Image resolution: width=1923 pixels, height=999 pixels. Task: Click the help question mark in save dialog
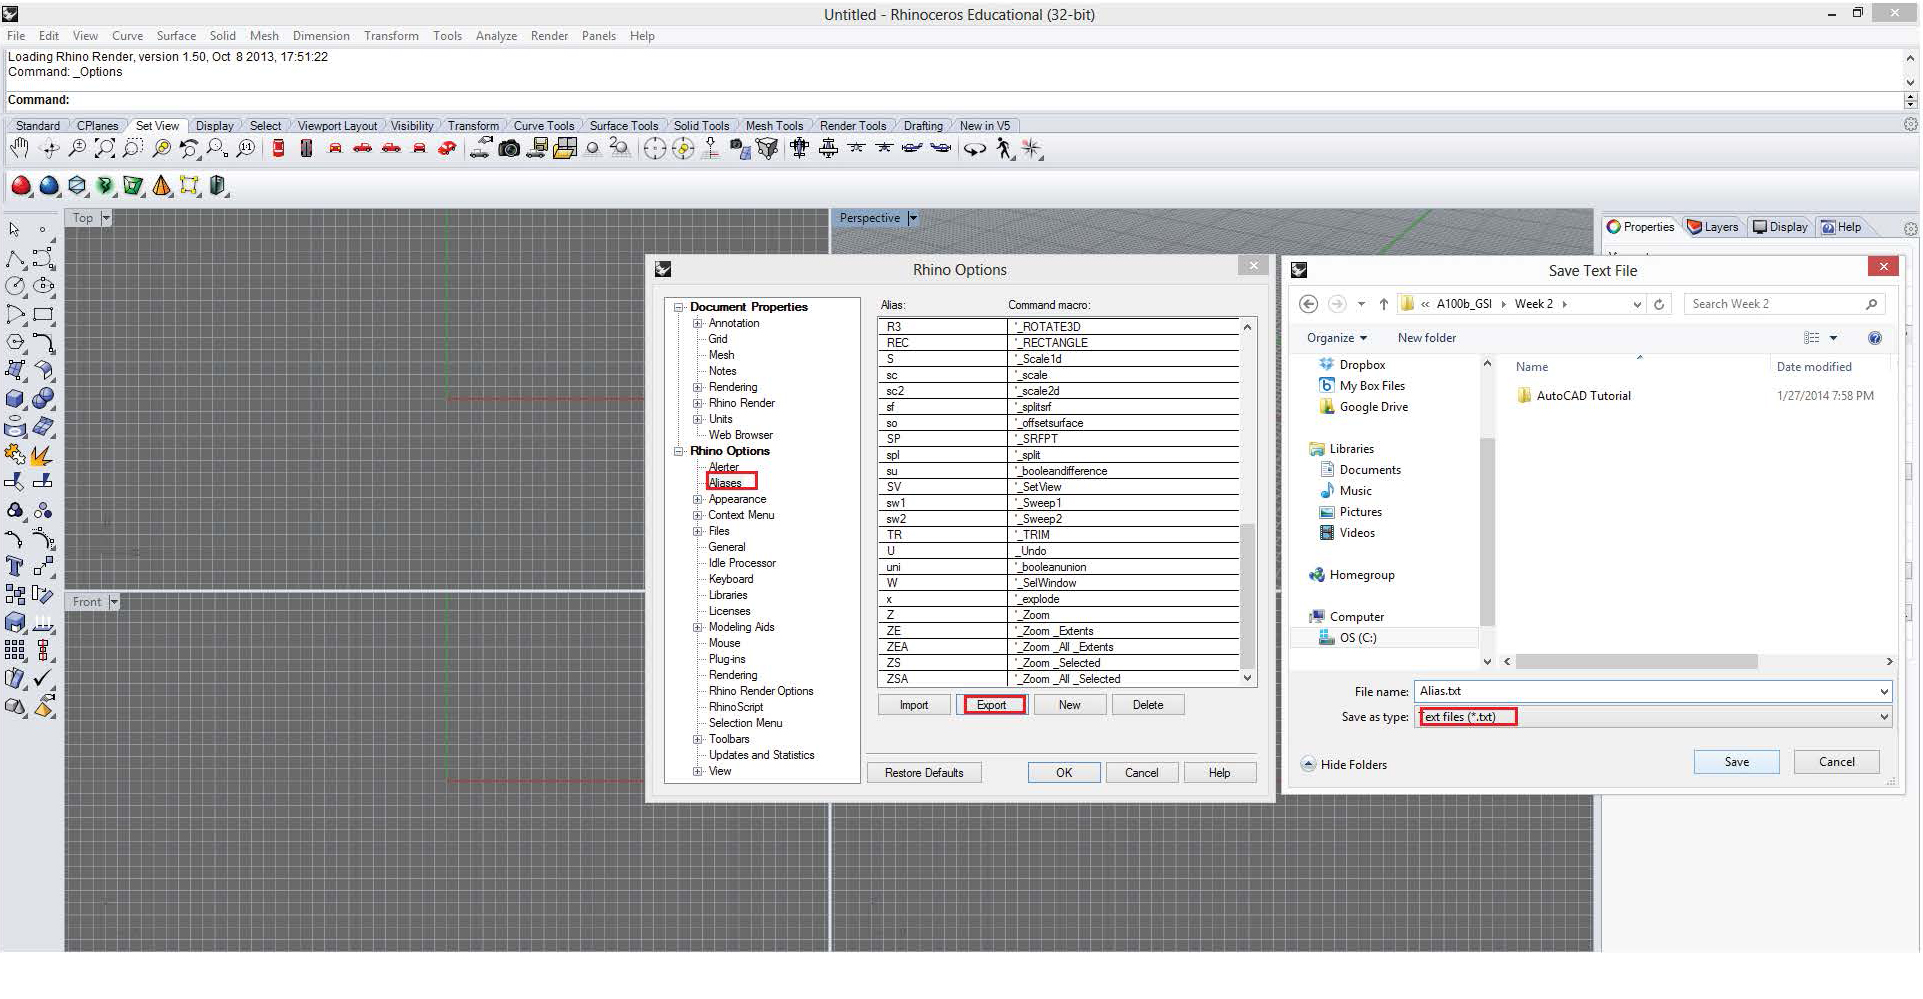pos(1875,338)
